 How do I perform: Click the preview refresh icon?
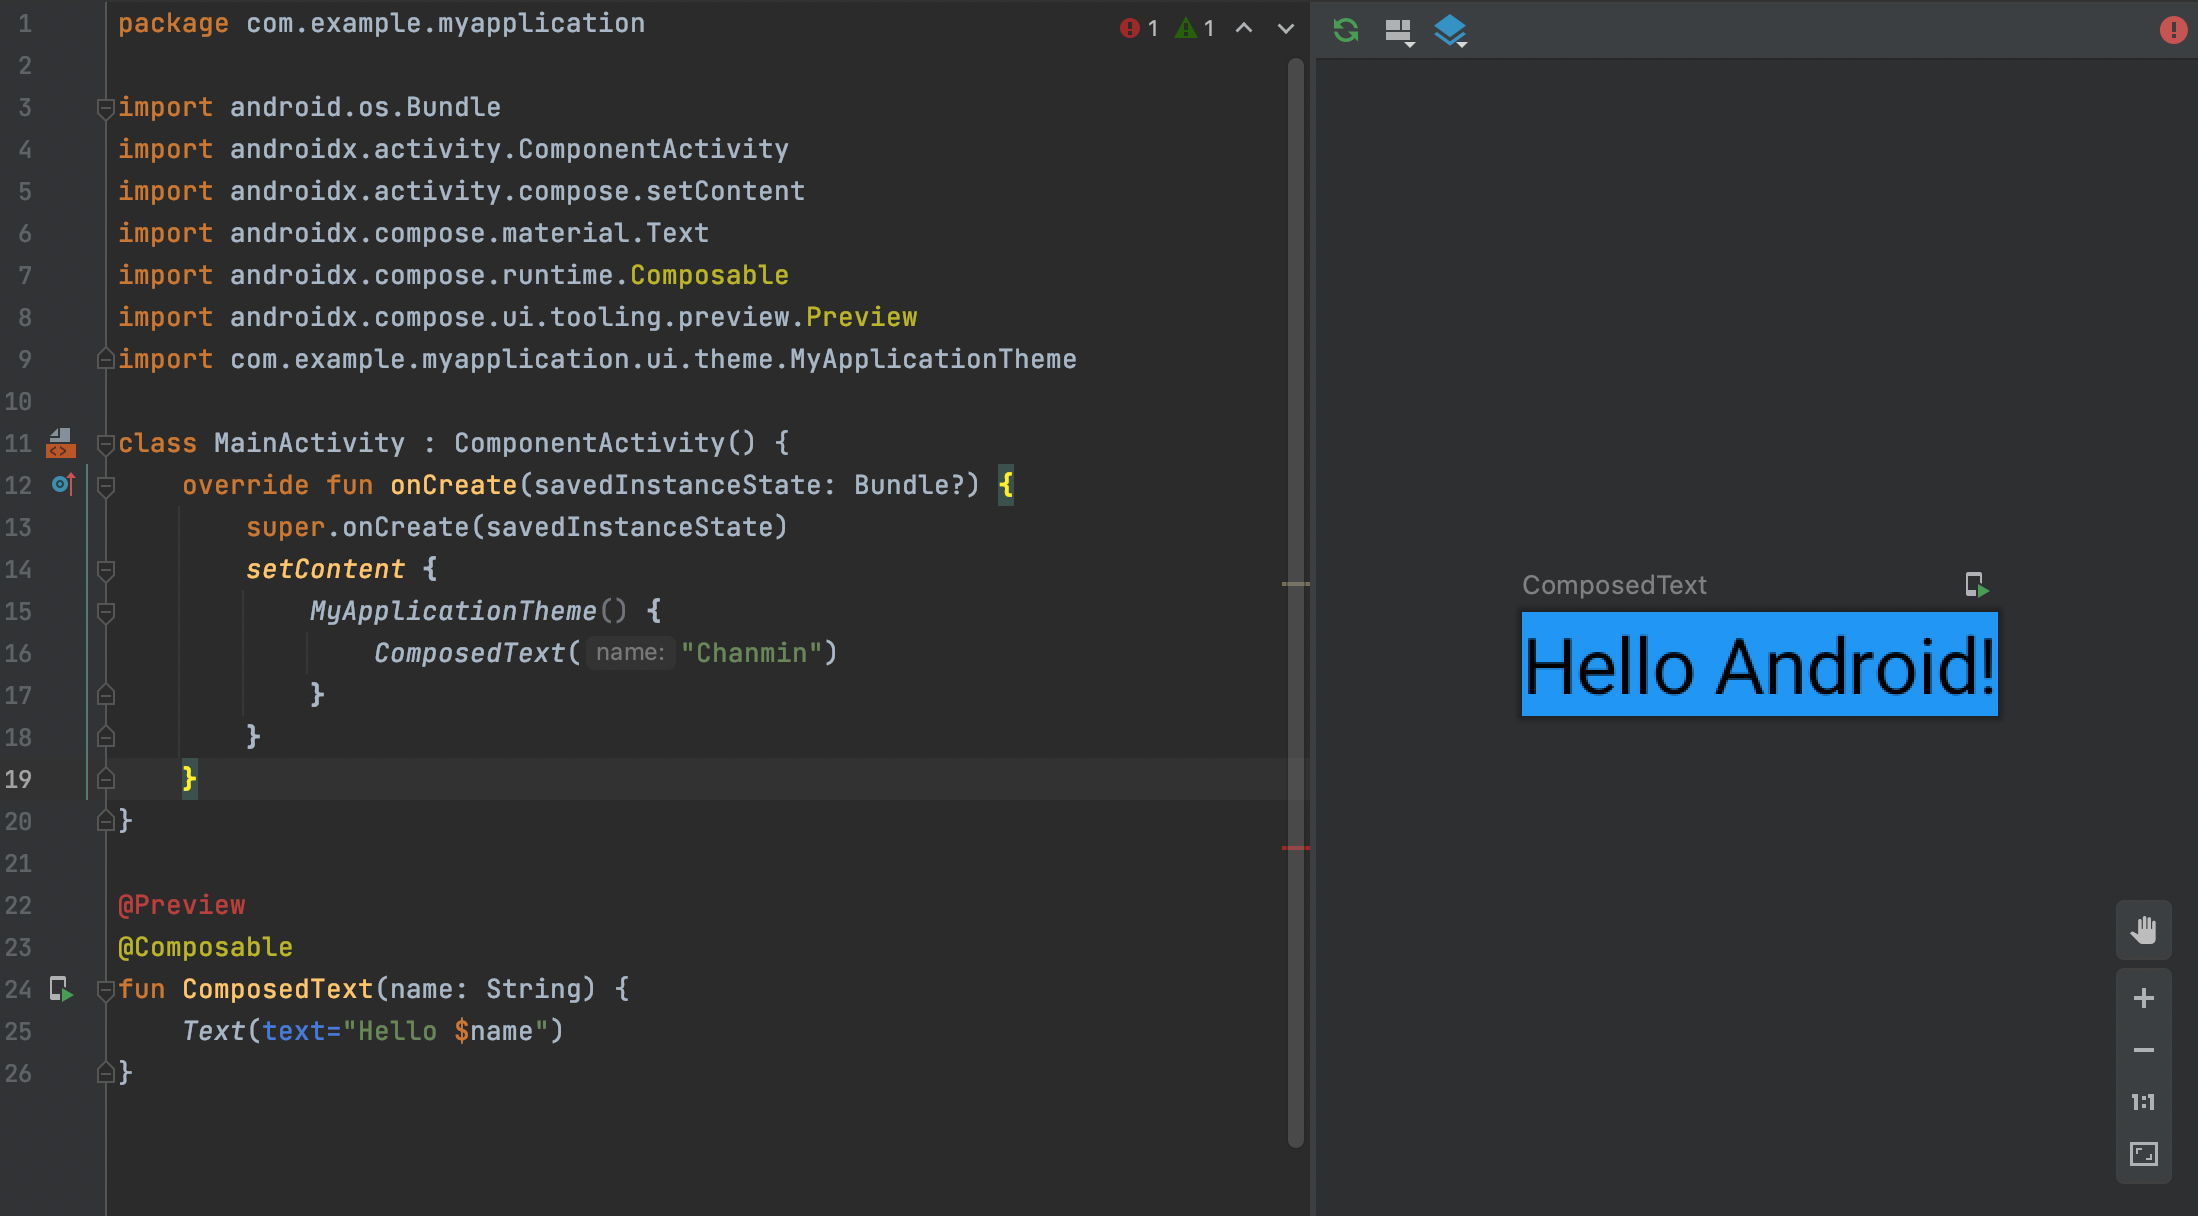1346,30
